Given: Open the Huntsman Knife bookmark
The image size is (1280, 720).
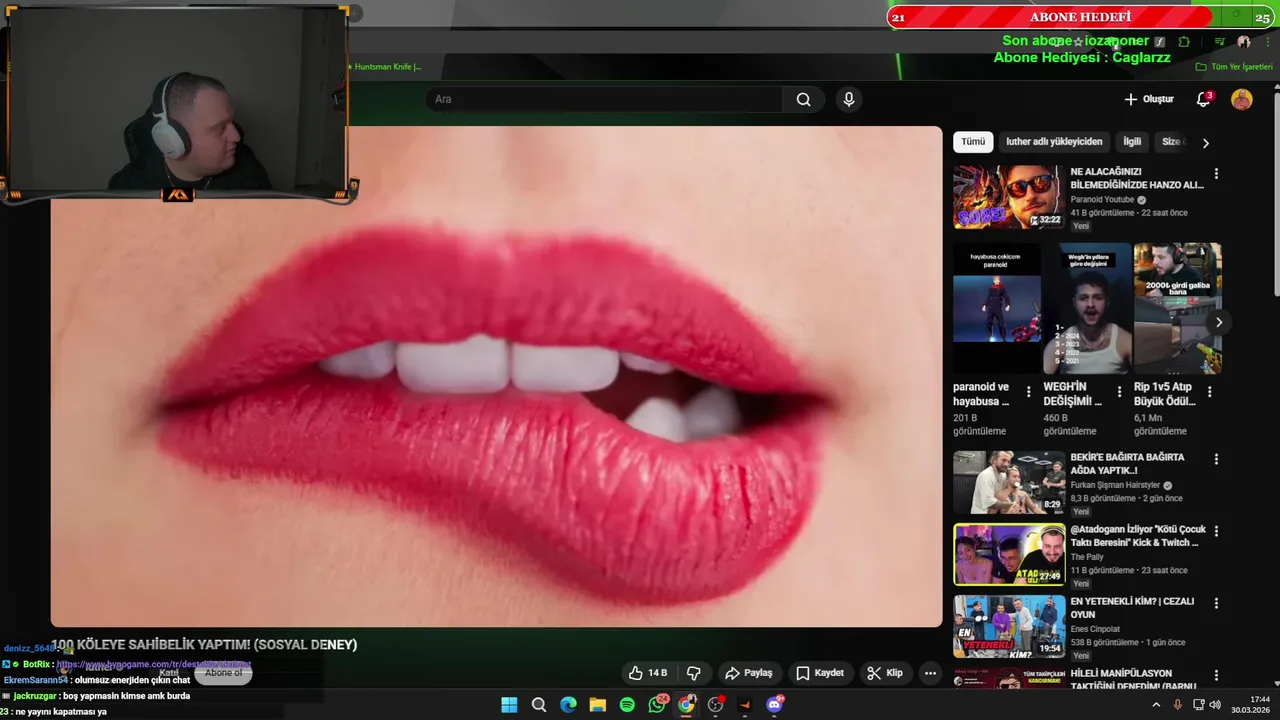Looking at the screenshot, I should (x=385, y=67).
